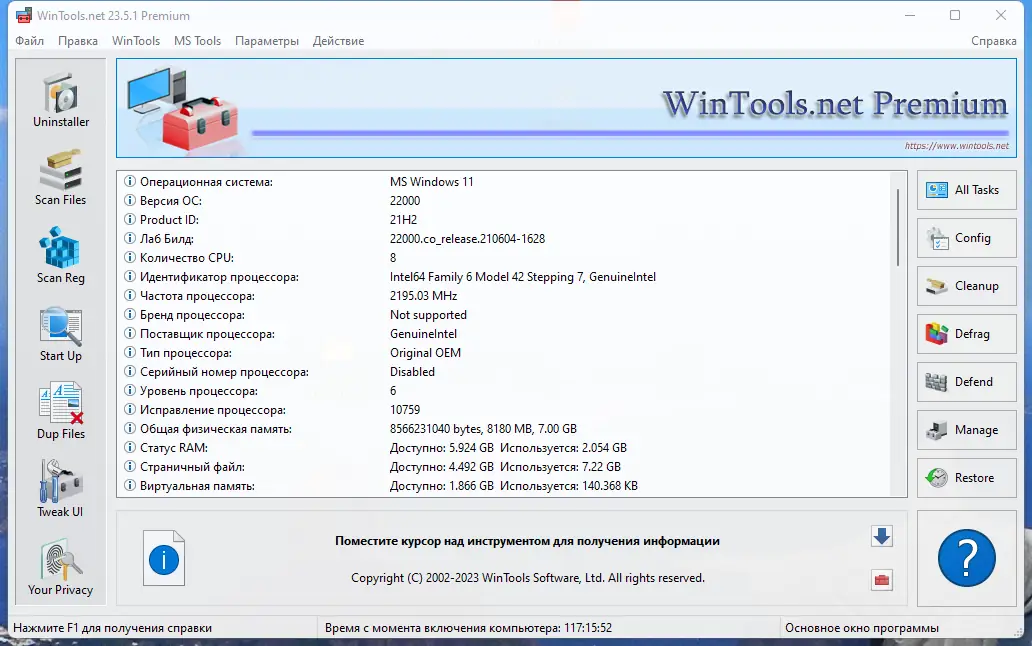Select the Dup Files tool
The image size is (1032, 646).
click(60, 409)
